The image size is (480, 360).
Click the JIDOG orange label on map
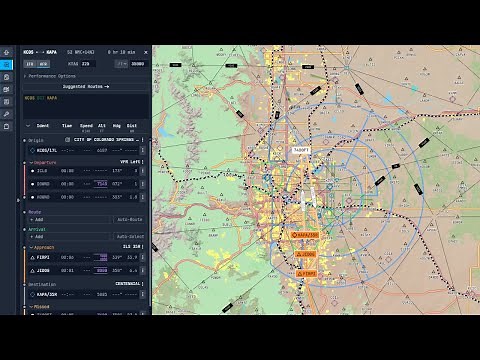coord(305,254)
